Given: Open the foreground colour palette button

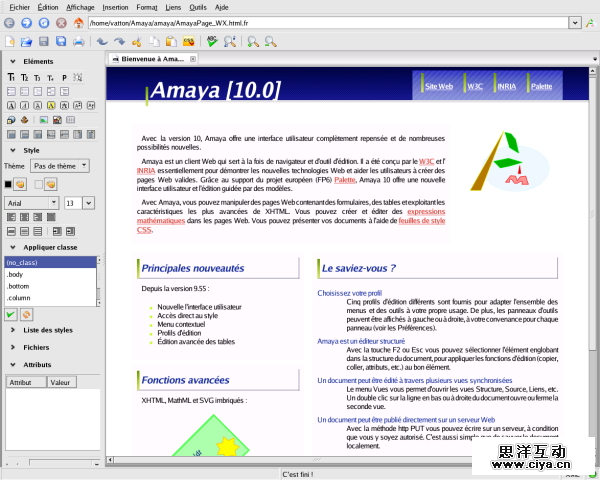Looking at the screenshot, I should 20,184.
